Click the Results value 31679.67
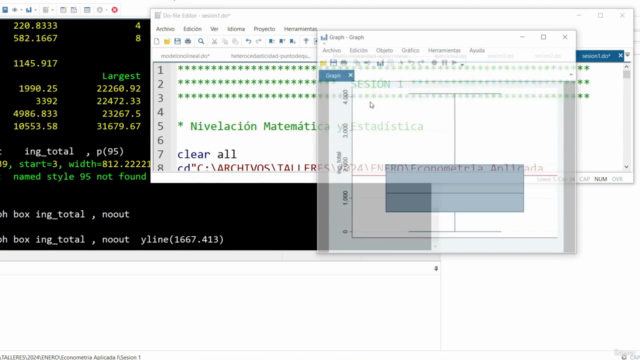This screenshot has width=640, height=360. (118, 126)
